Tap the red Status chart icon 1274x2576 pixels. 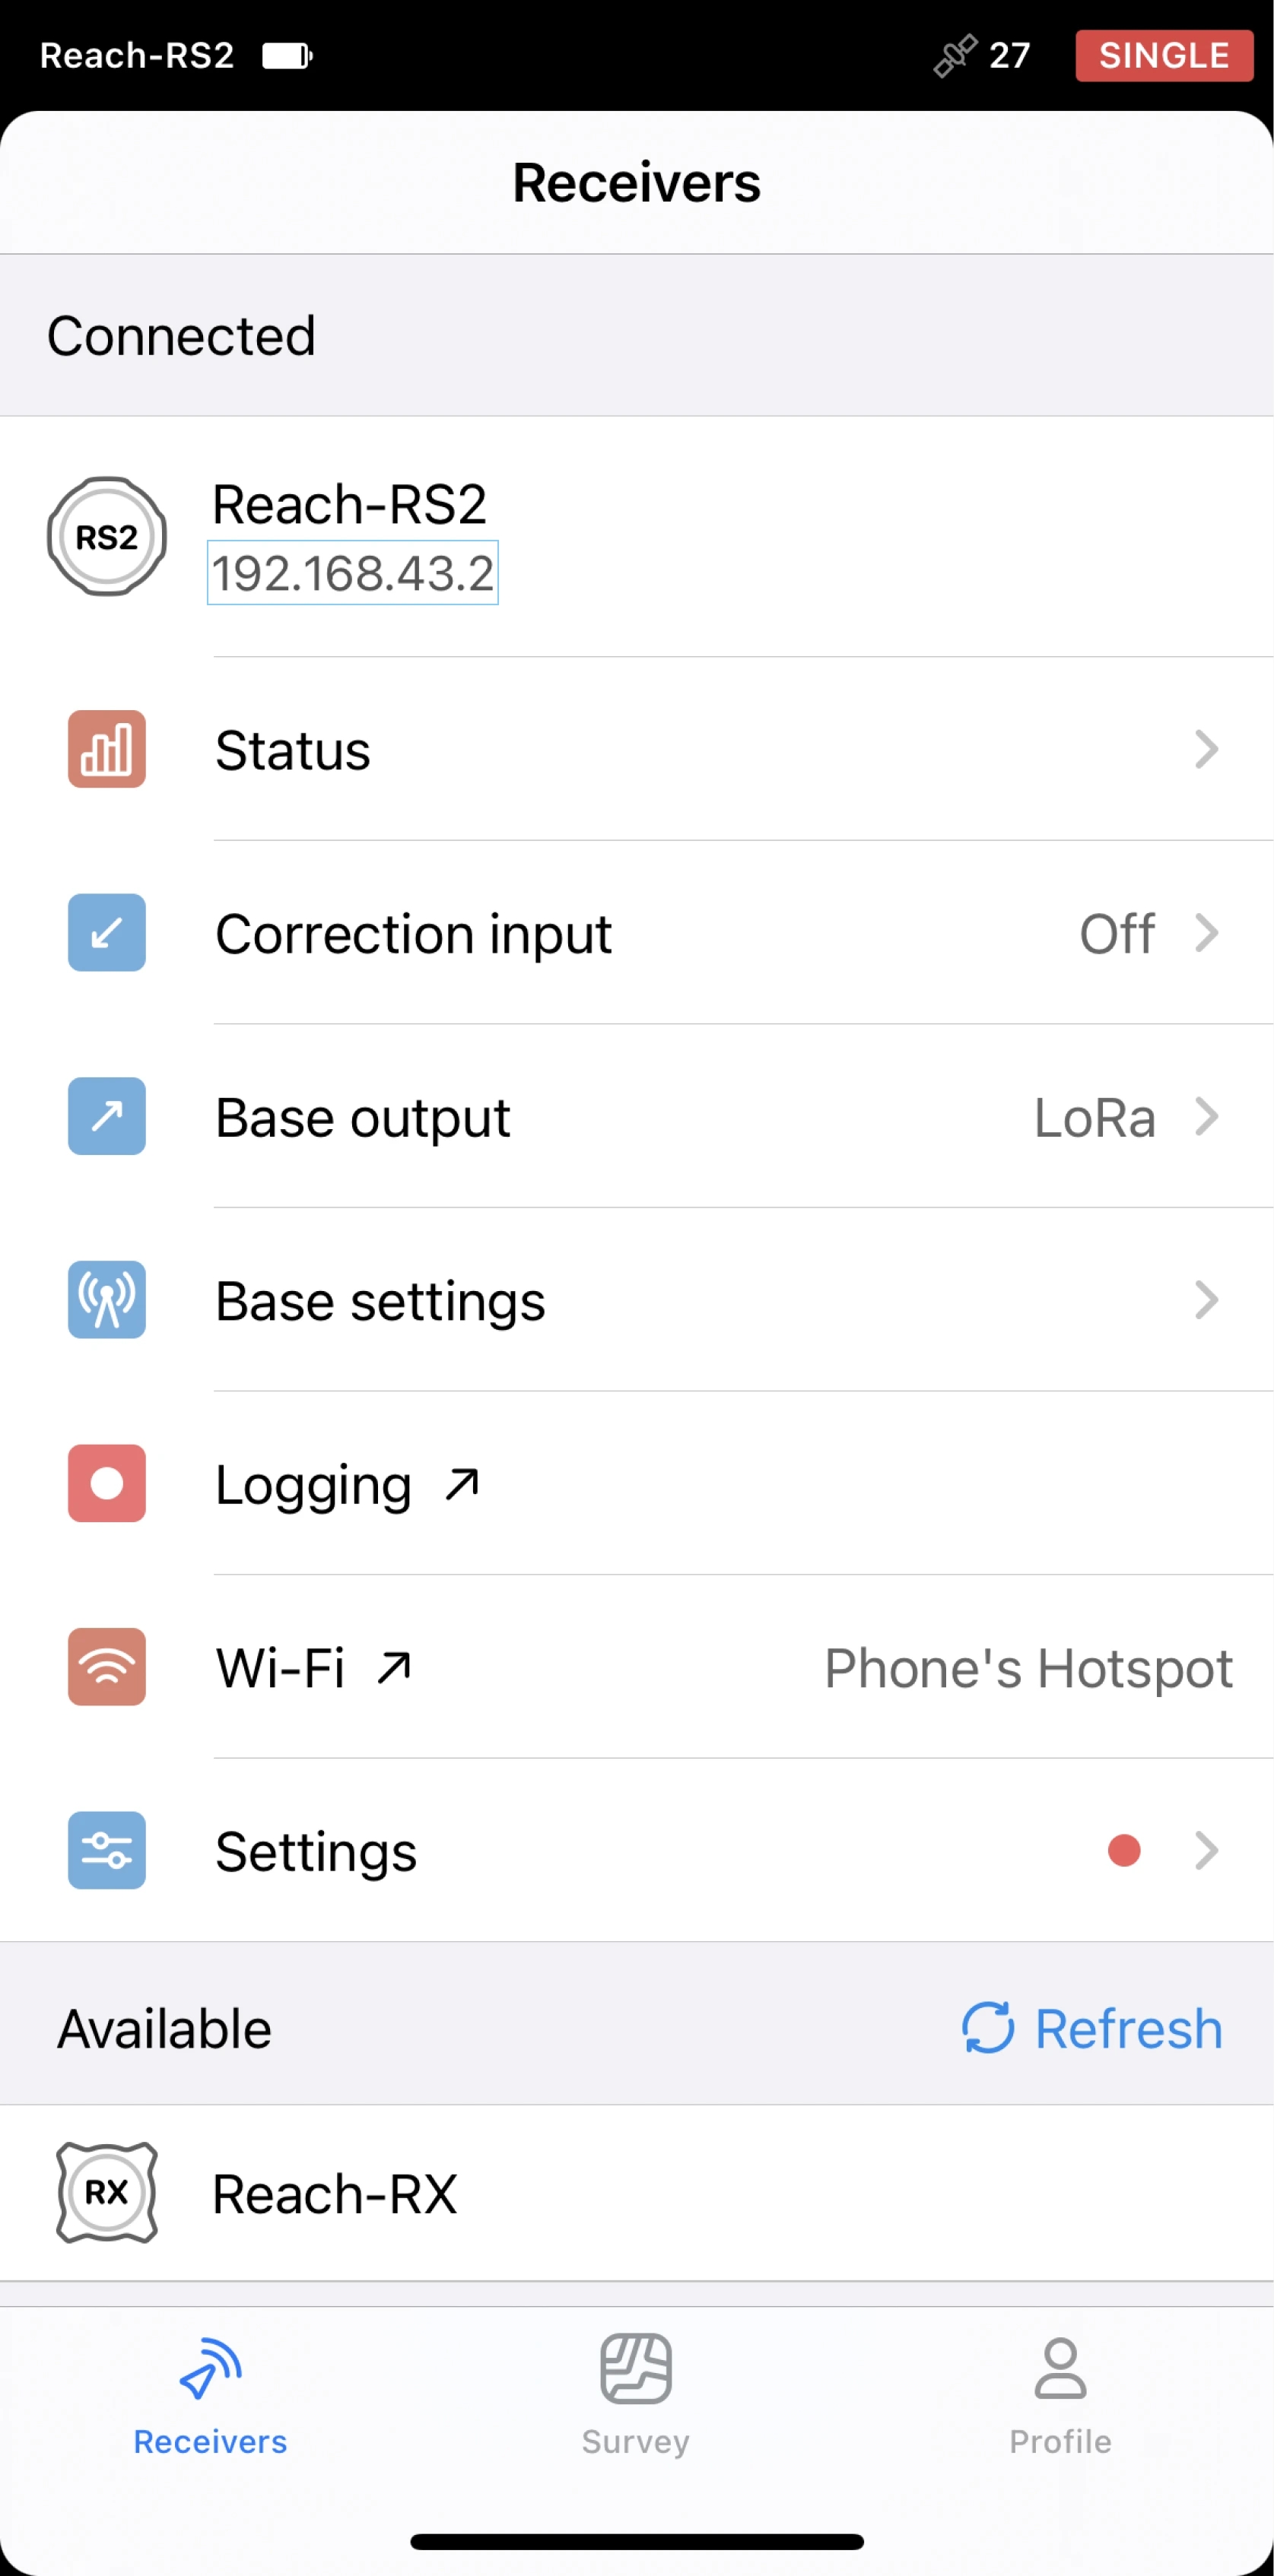[x=107, y=749]
